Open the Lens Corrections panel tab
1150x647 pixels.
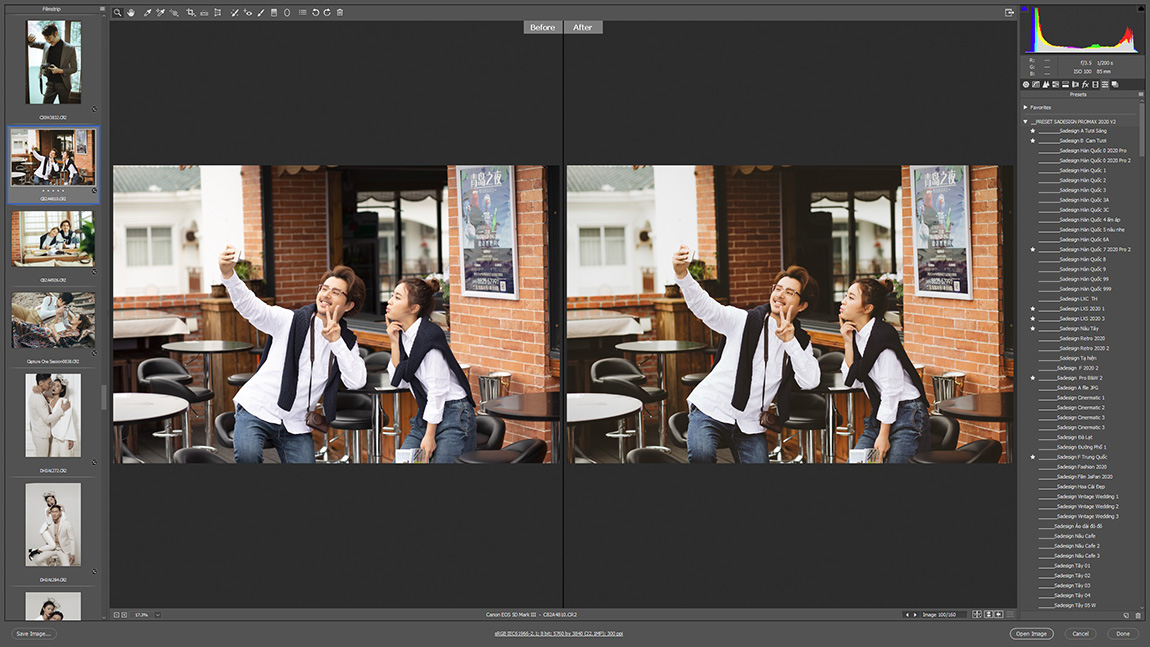pyautogui.click(x=1075, y=84)
